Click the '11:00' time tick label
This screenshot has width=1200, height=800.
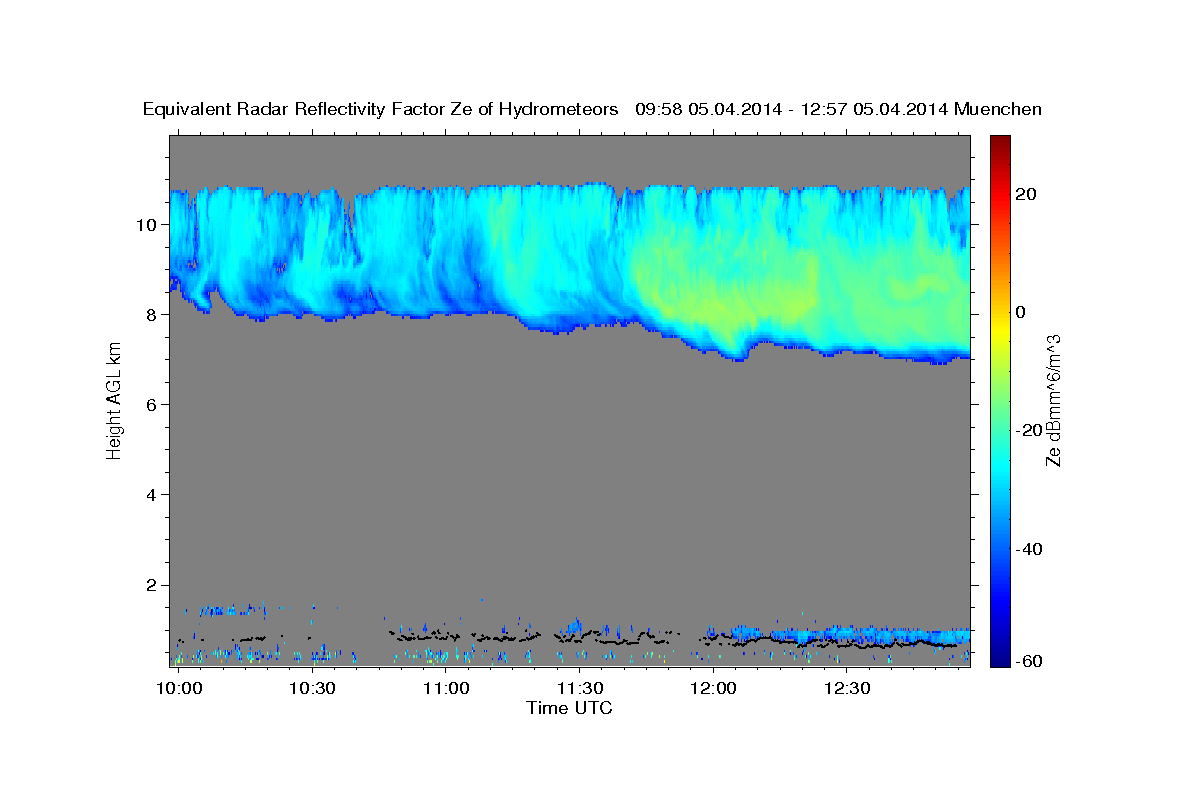coord(446,689)
